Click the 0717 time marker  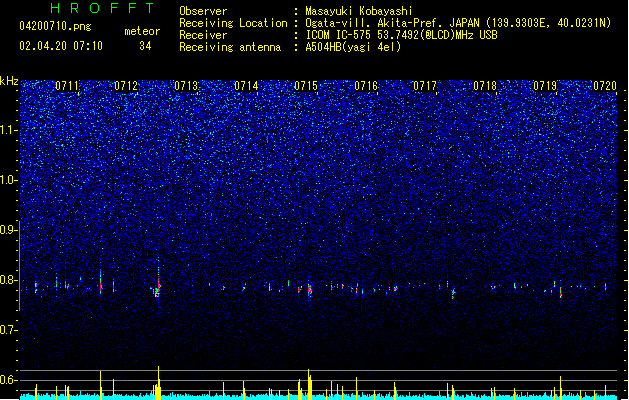(x=425, y=86)
